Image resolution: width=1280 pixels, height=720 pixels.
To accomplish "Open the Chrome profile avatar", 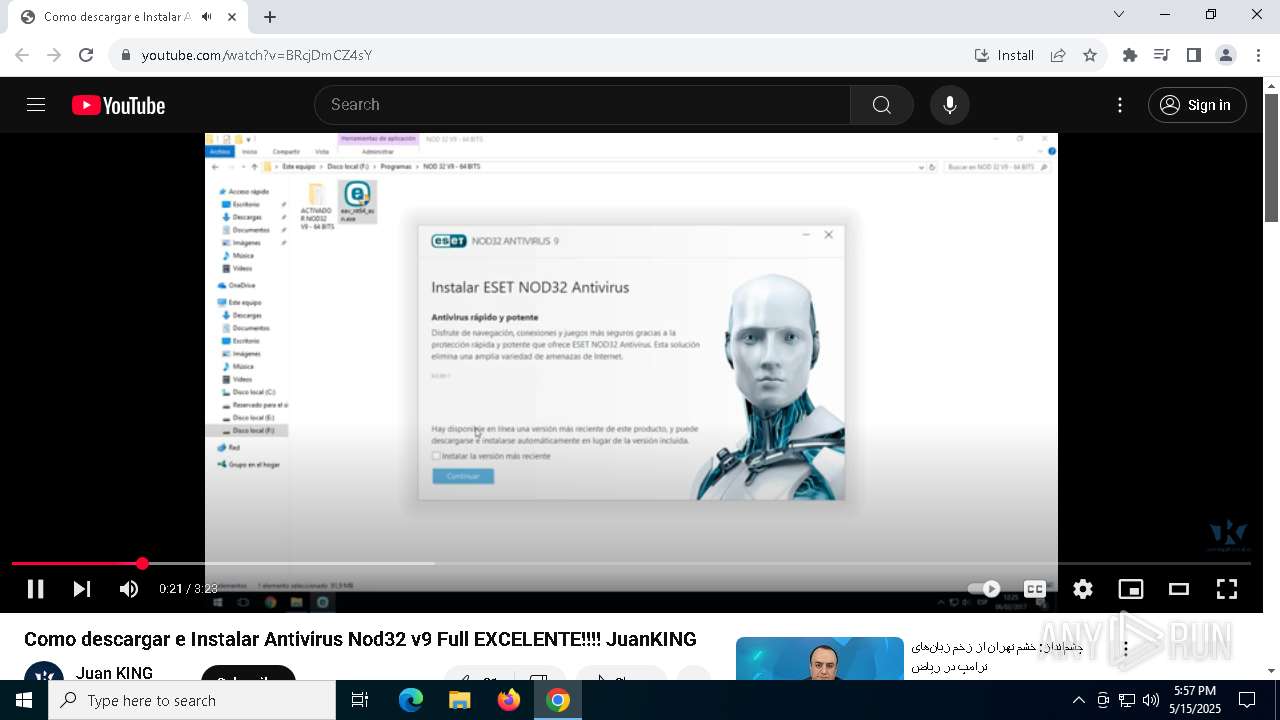I will point(1226,55).
